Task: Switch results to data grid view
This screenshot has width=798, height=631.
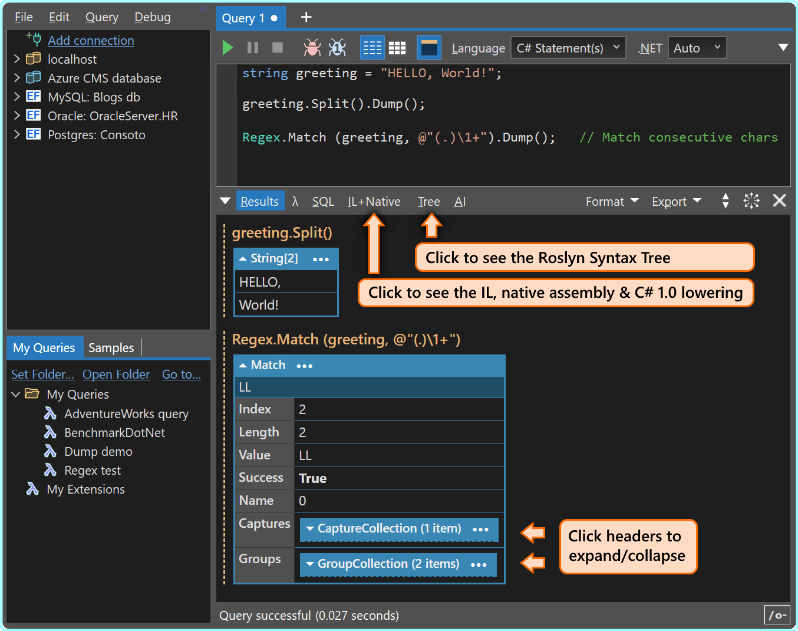Action: 397,48
